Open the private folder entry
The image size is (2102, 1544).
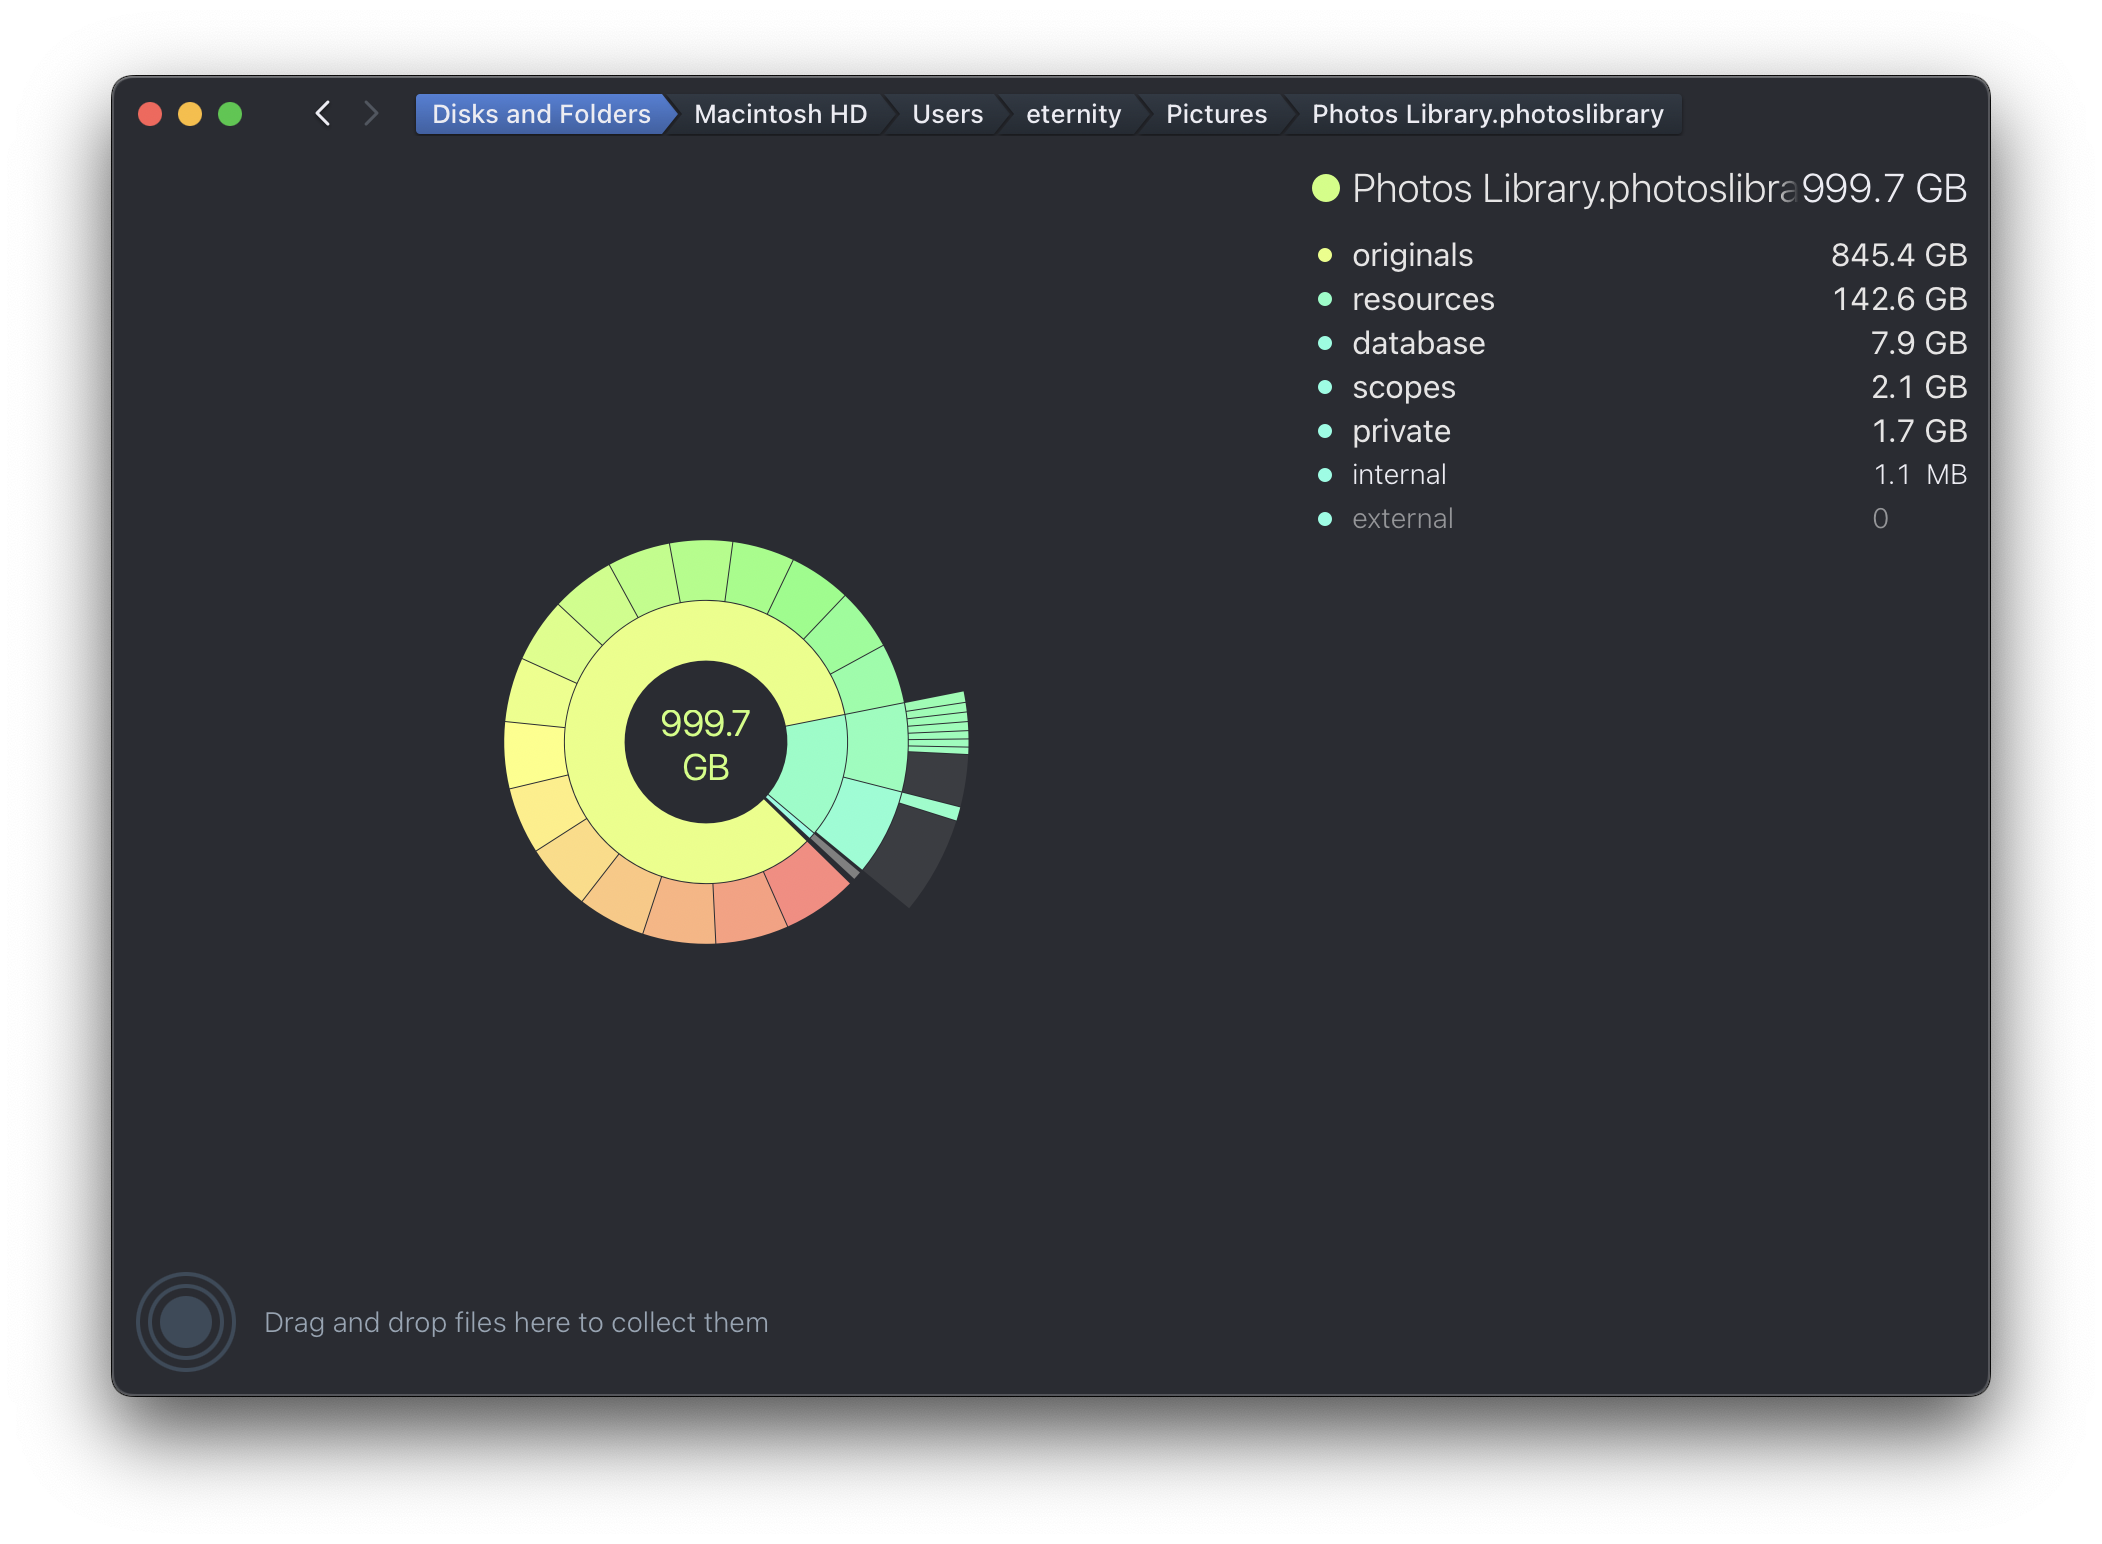(1401, 431)
